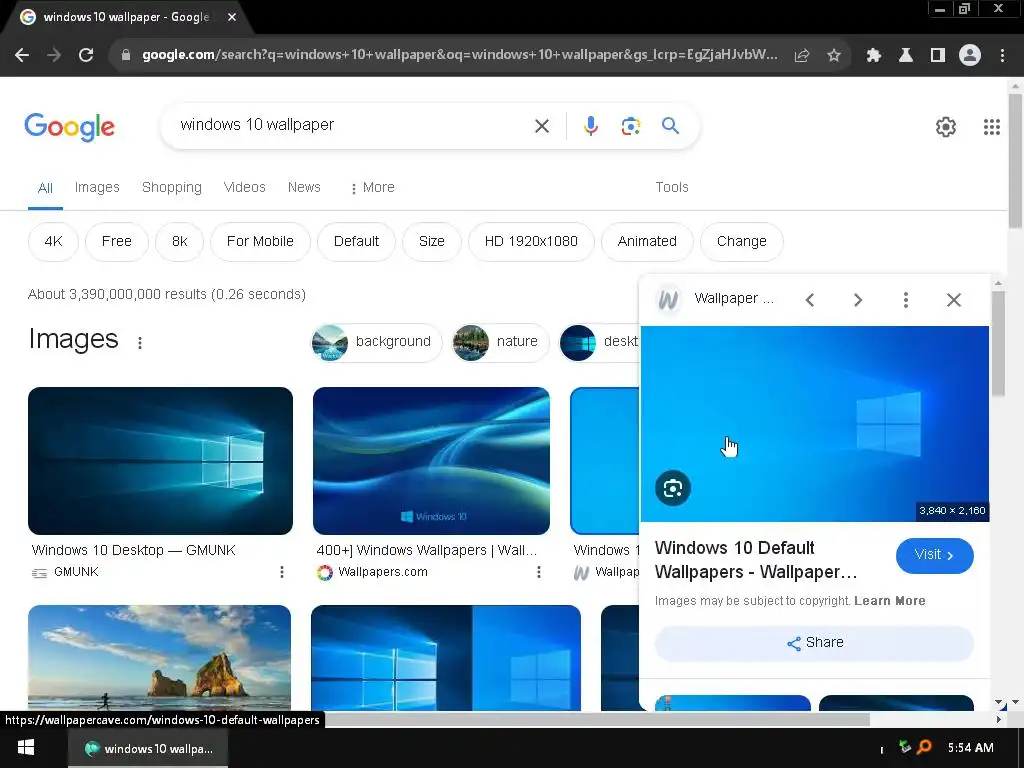
Task: Apply the 8k filter chip
Action: (x=180, y=242)
